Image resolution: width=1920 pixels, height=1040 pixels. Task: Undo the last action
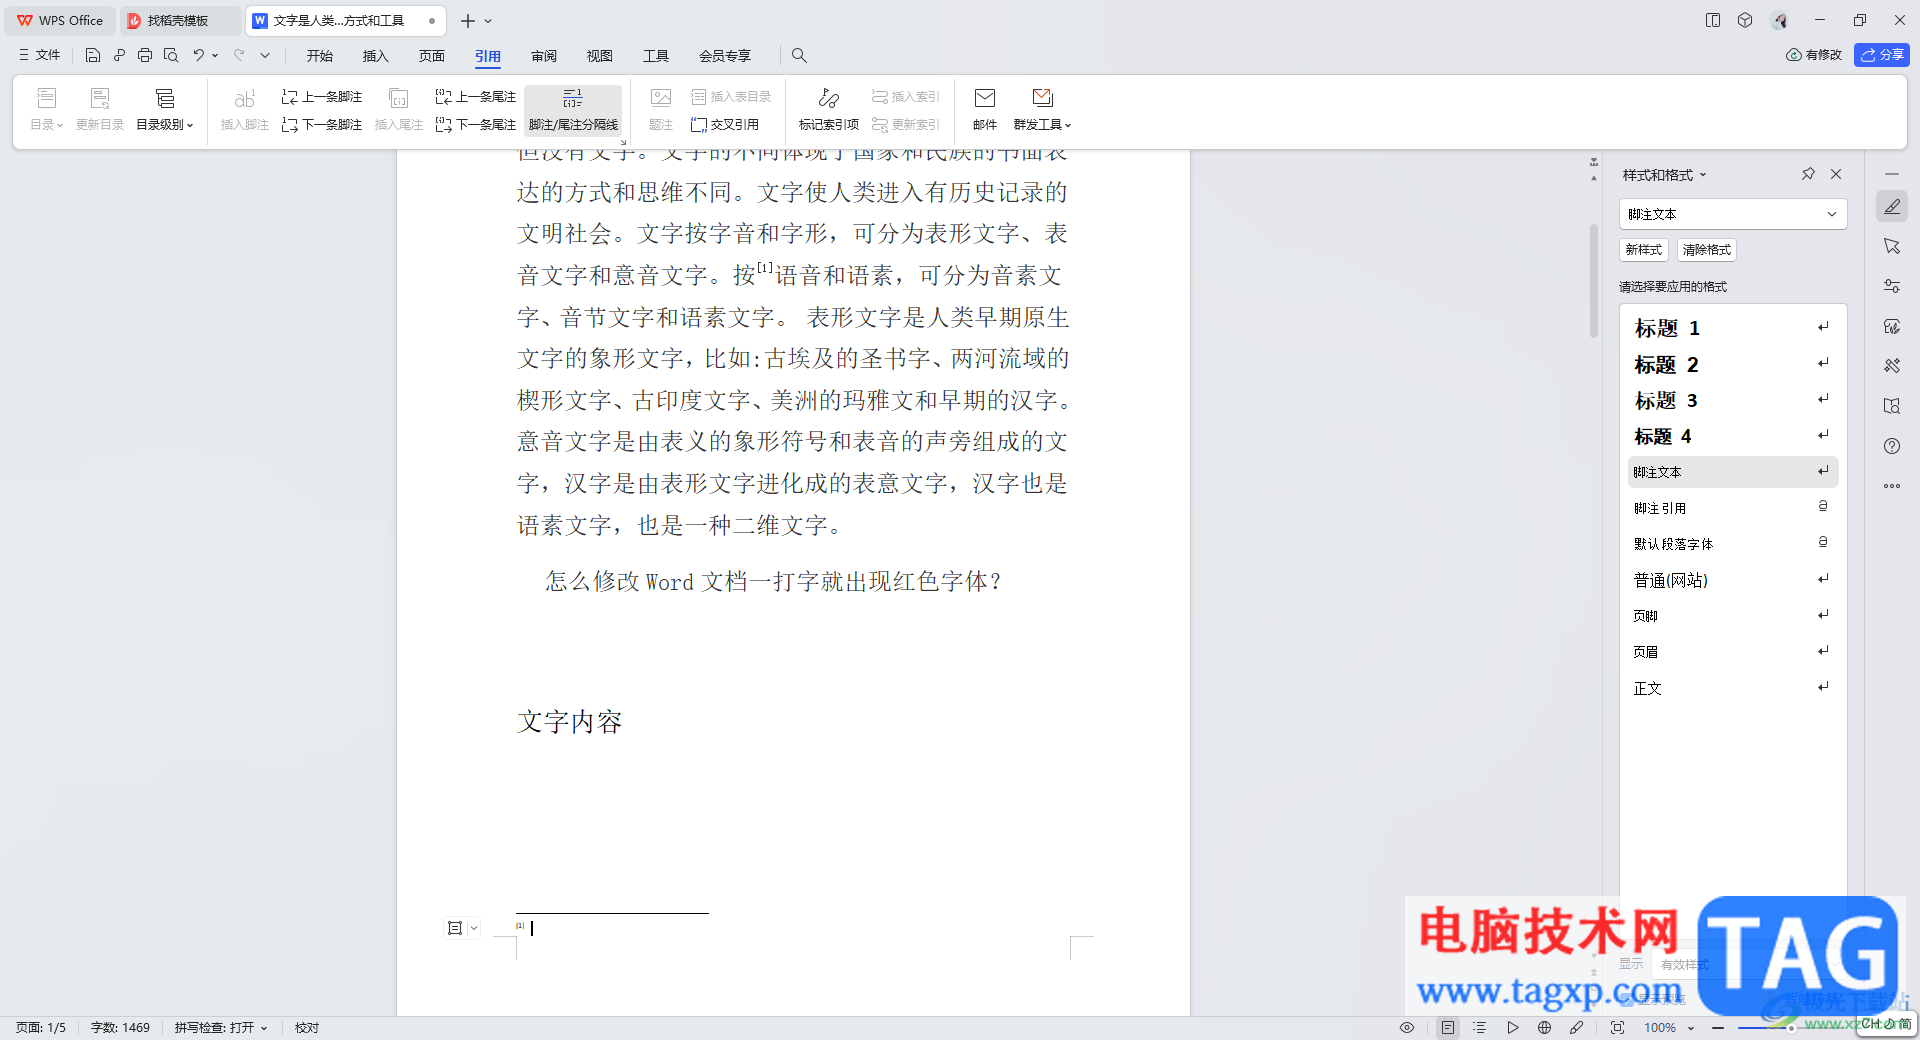(198, 56)
